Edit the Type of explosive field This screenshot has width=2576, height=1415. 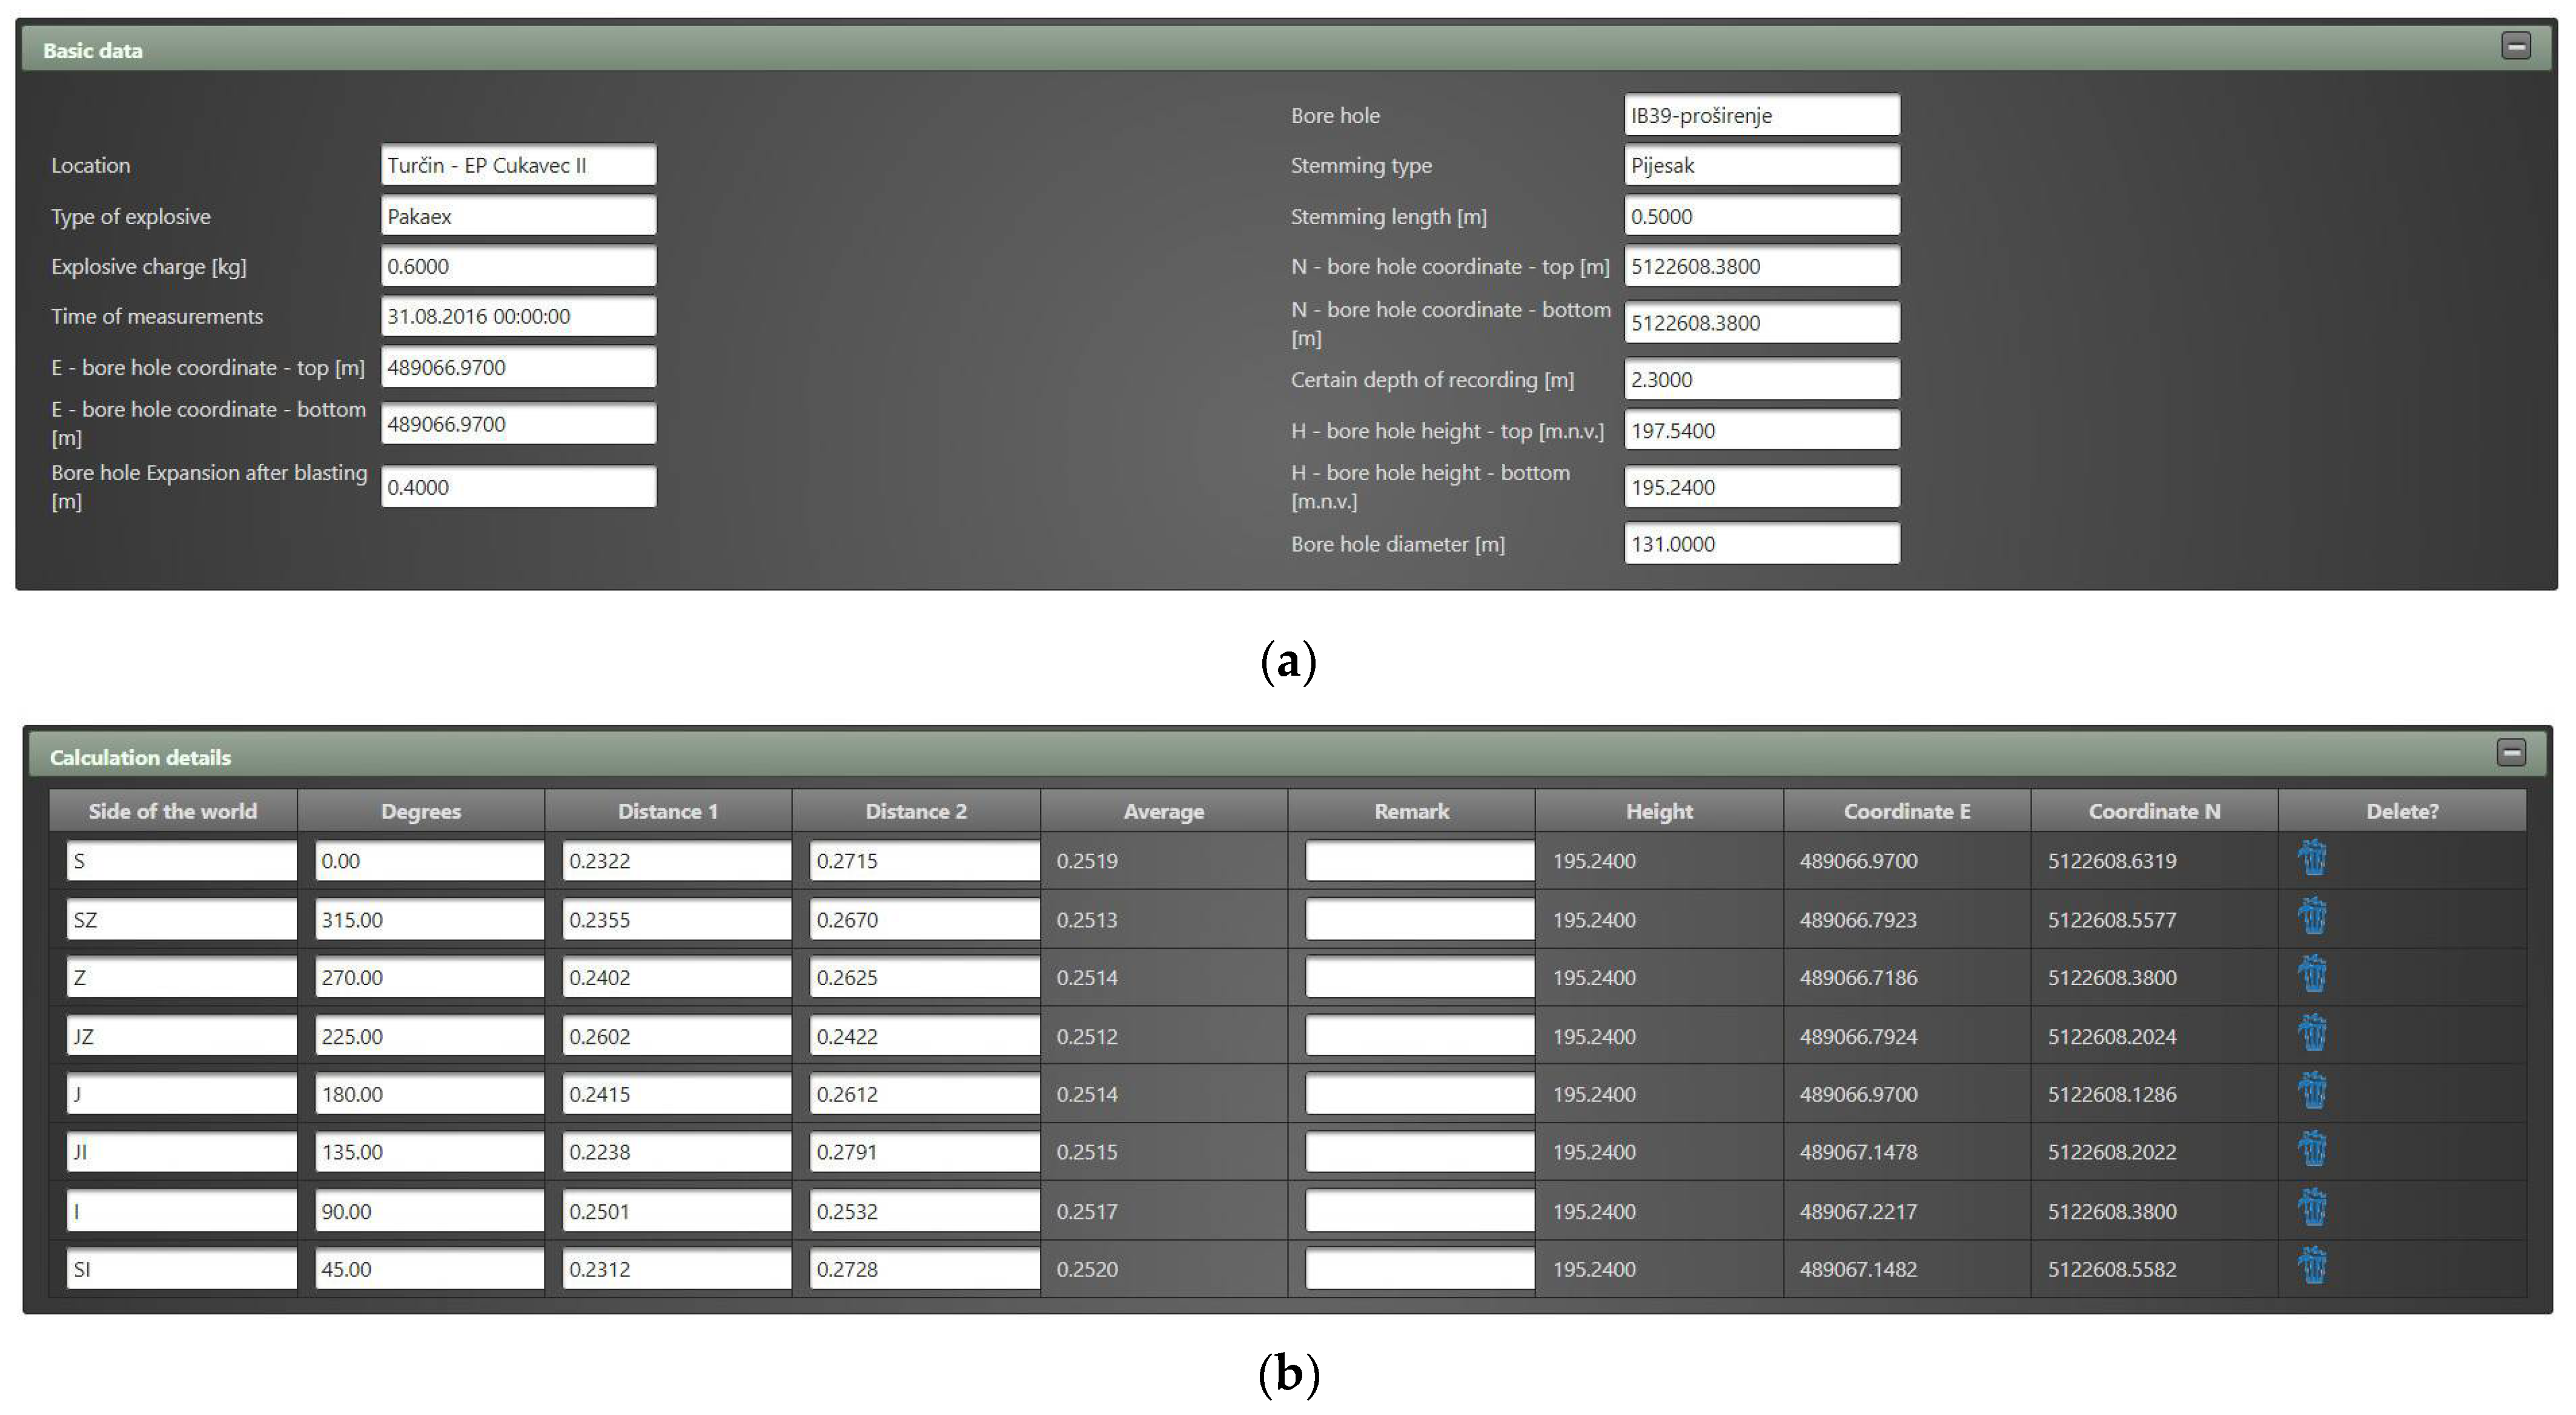click(x=518, y=216)
